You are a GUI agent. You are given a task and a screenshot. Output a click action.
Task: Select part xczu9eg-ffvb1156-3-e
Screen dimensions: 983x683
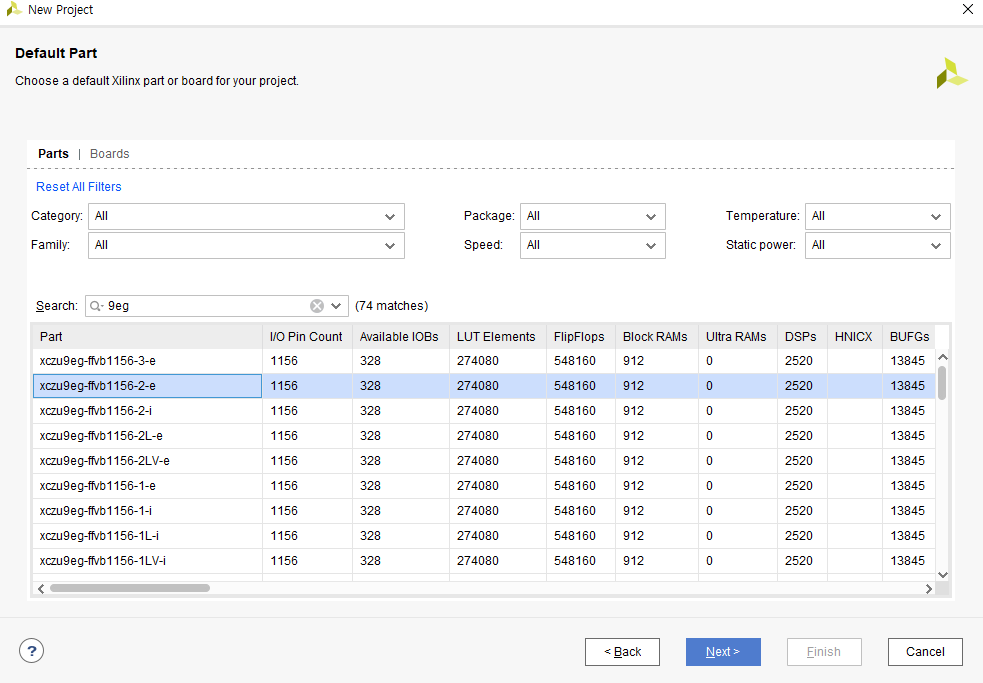[147, 361]
